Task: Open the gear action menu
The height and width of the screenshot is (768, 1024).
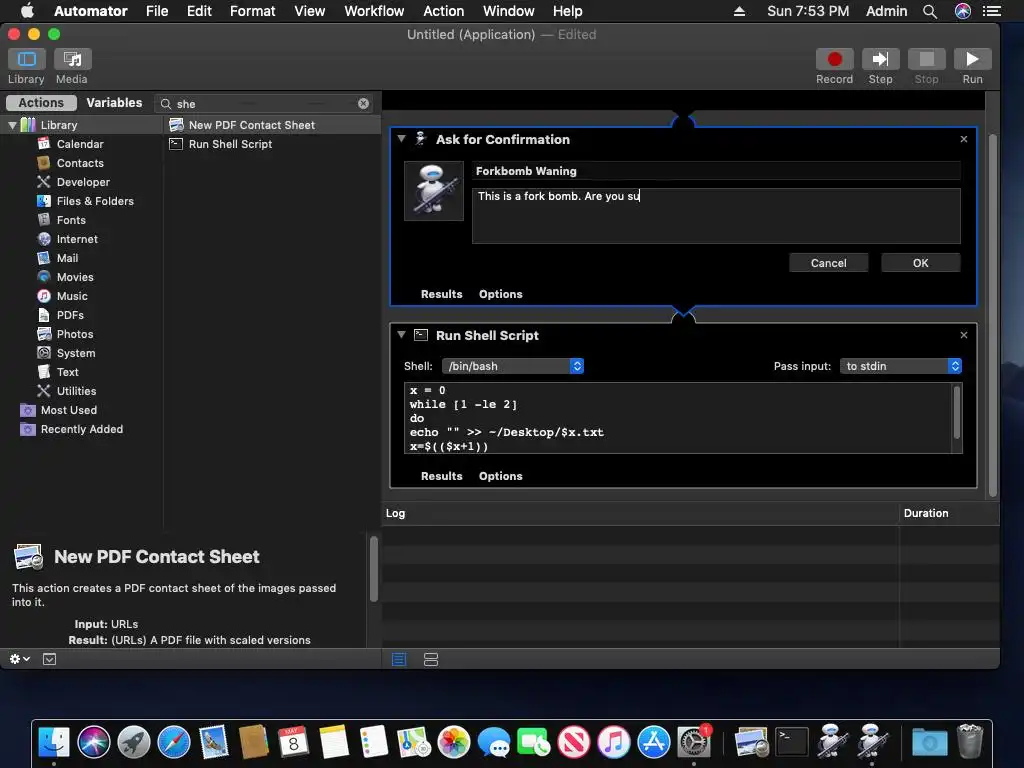Action: (x=20, y=659)
